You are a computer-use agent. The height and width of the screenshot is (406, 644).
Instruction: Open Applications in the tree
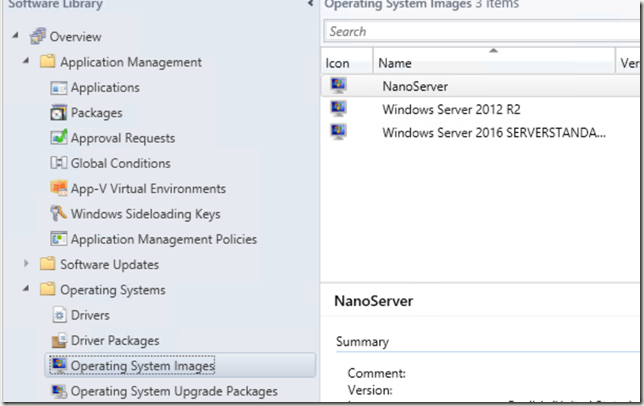pos(105,87)
